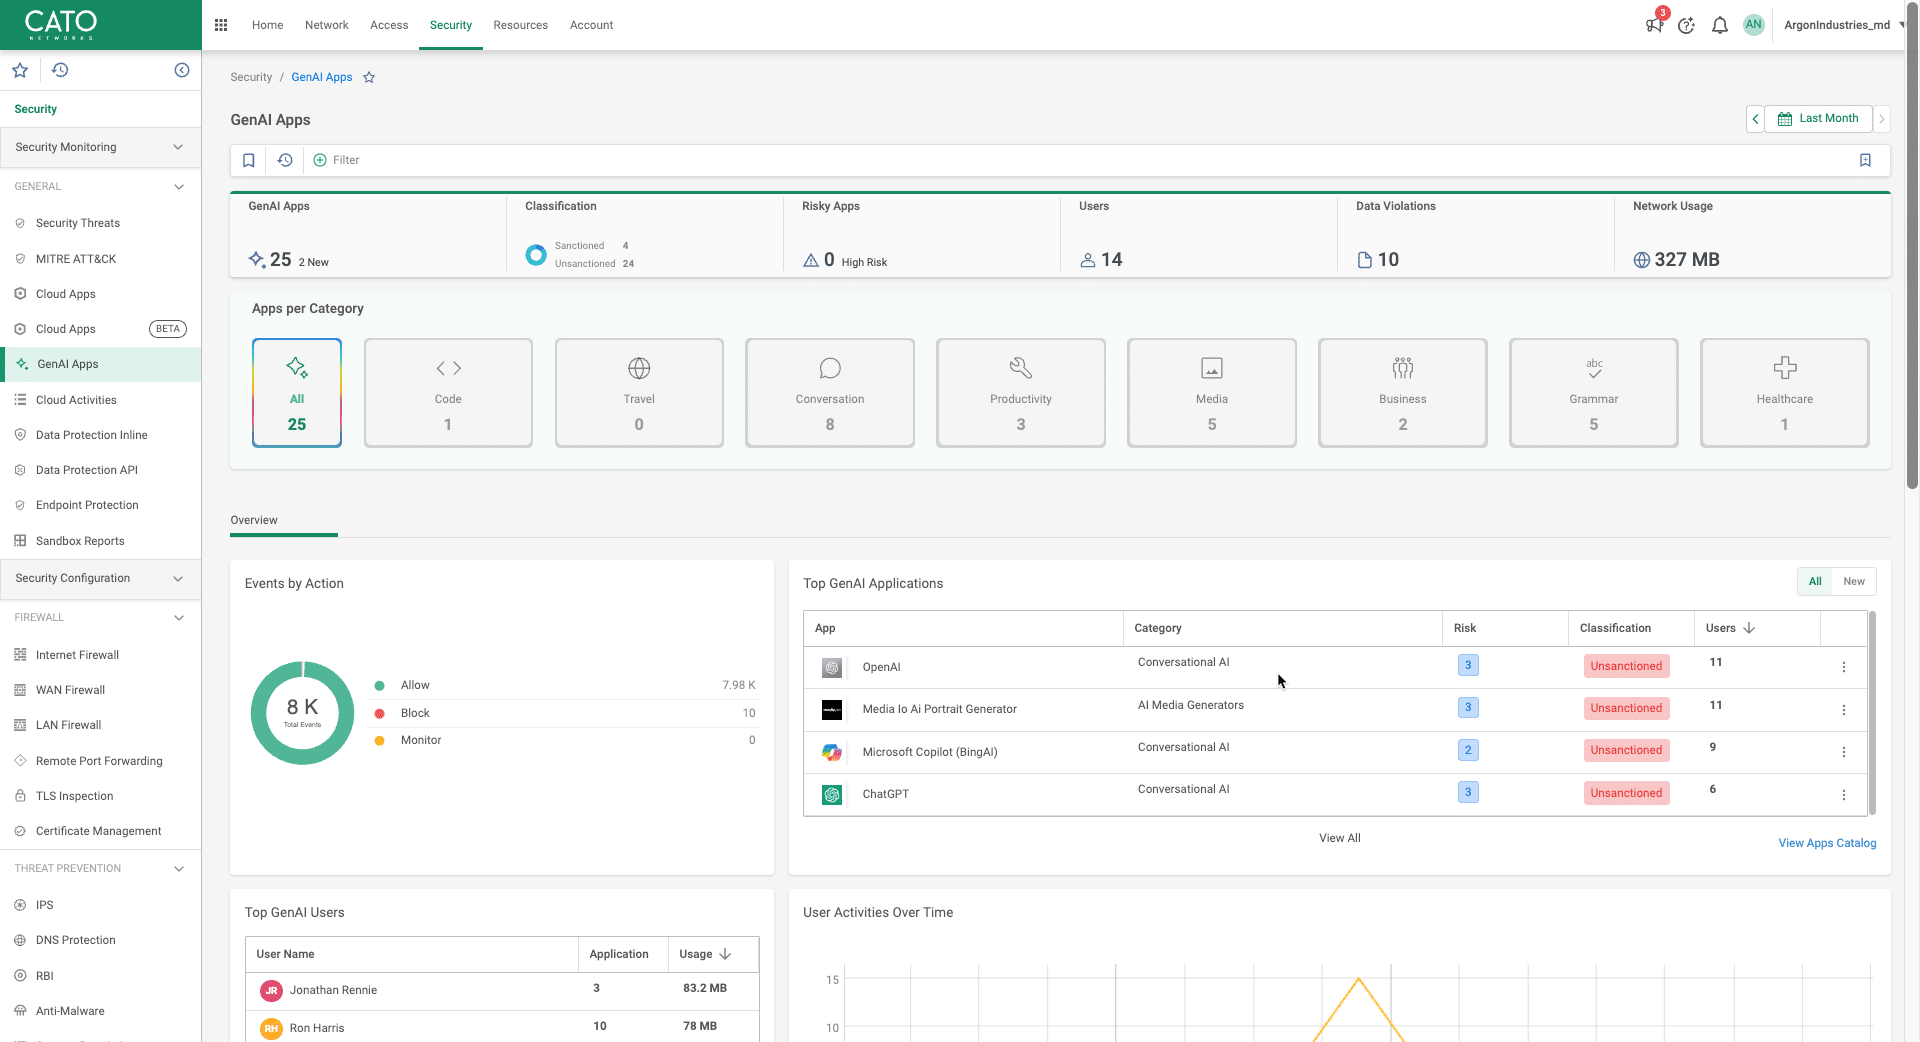Viewport: 1920px width, 1042px height.
Task: Select the Conversation category card
Action: tap(830, 393)
